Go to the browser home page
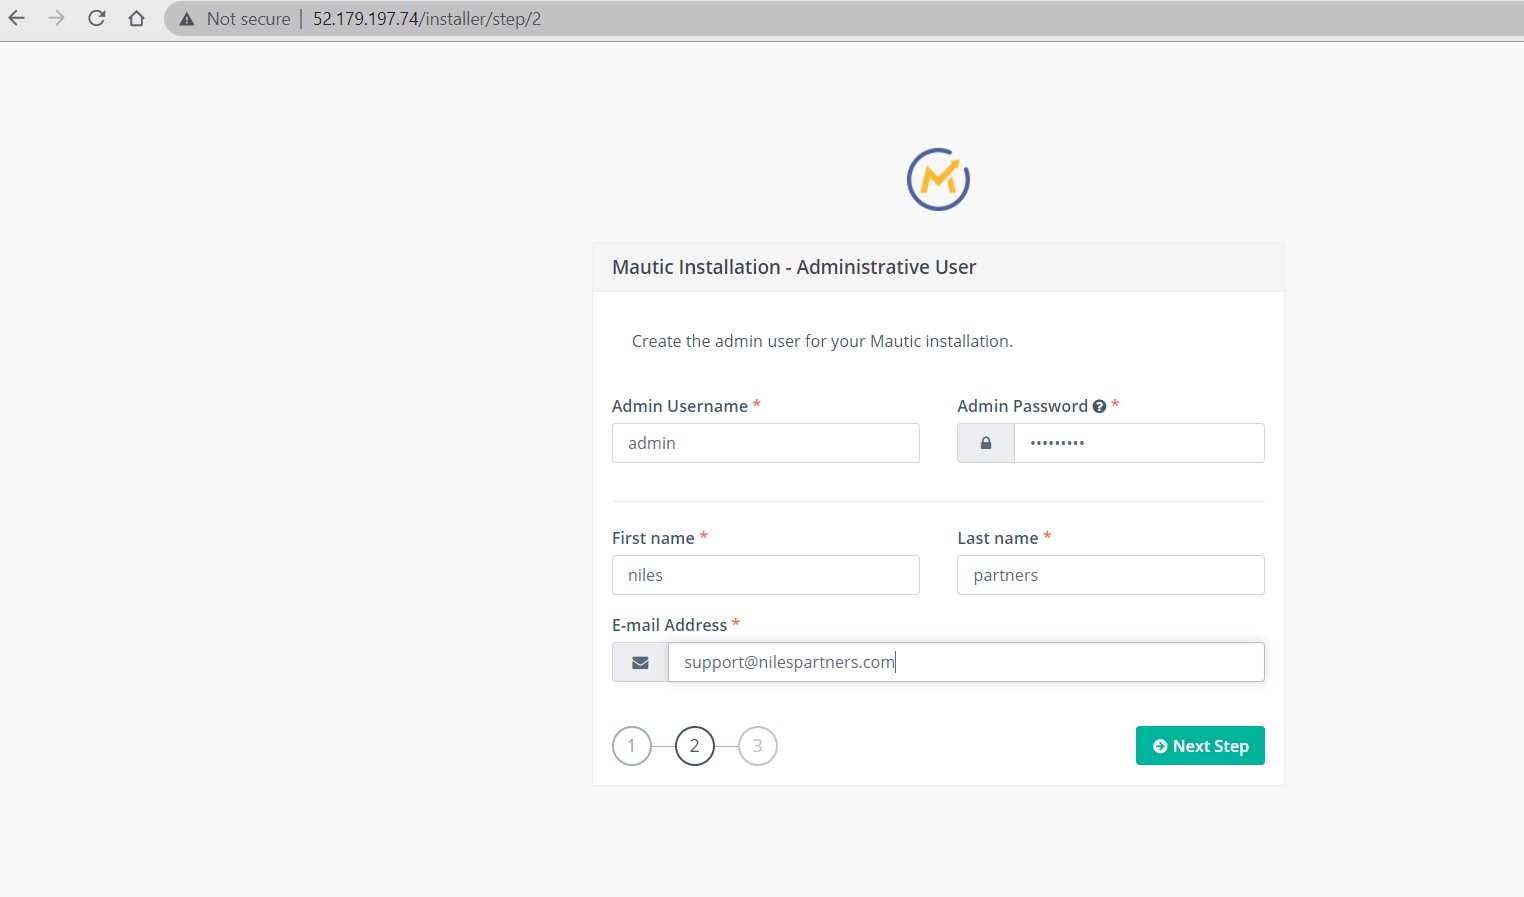 click(137, 18)
